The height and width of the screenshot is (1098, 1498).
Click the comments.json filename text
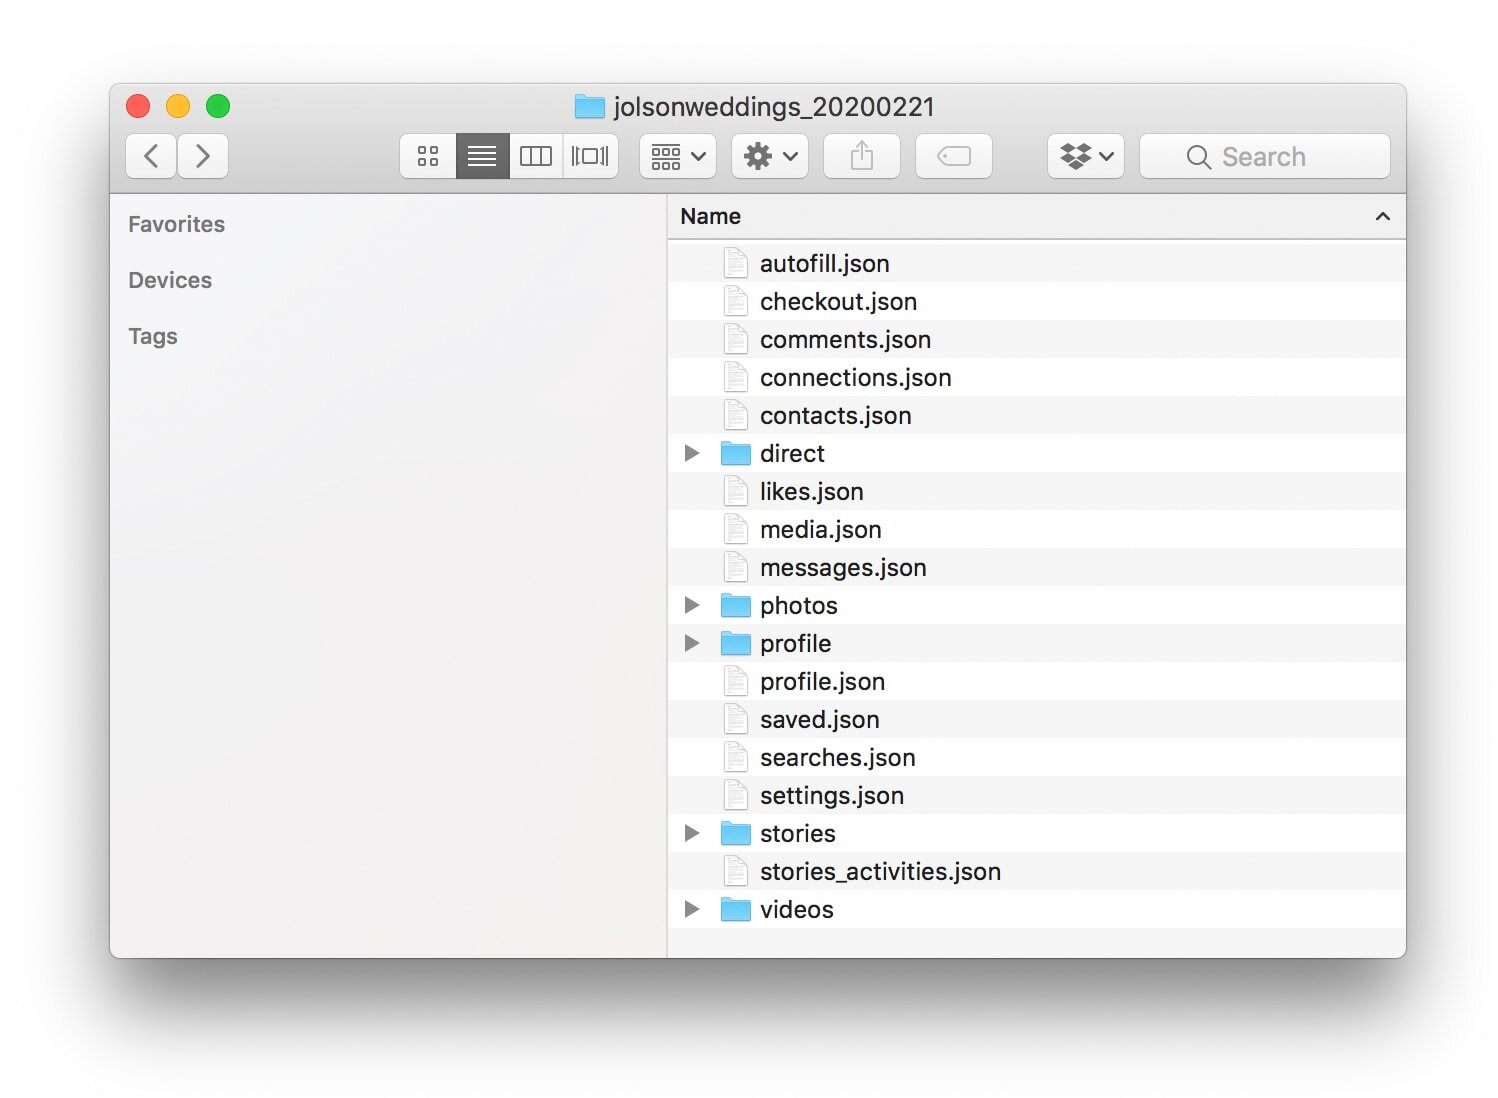845,339
